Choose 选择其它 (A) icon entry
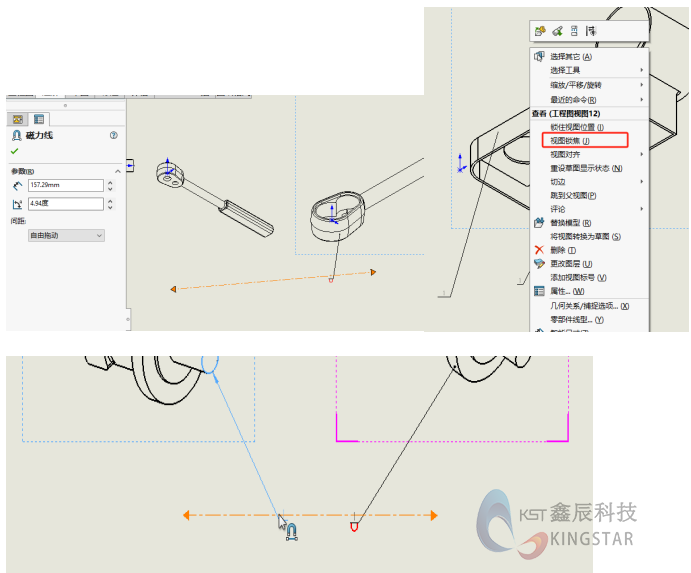Viewport: 691px width, 573px height. point(539,56)
